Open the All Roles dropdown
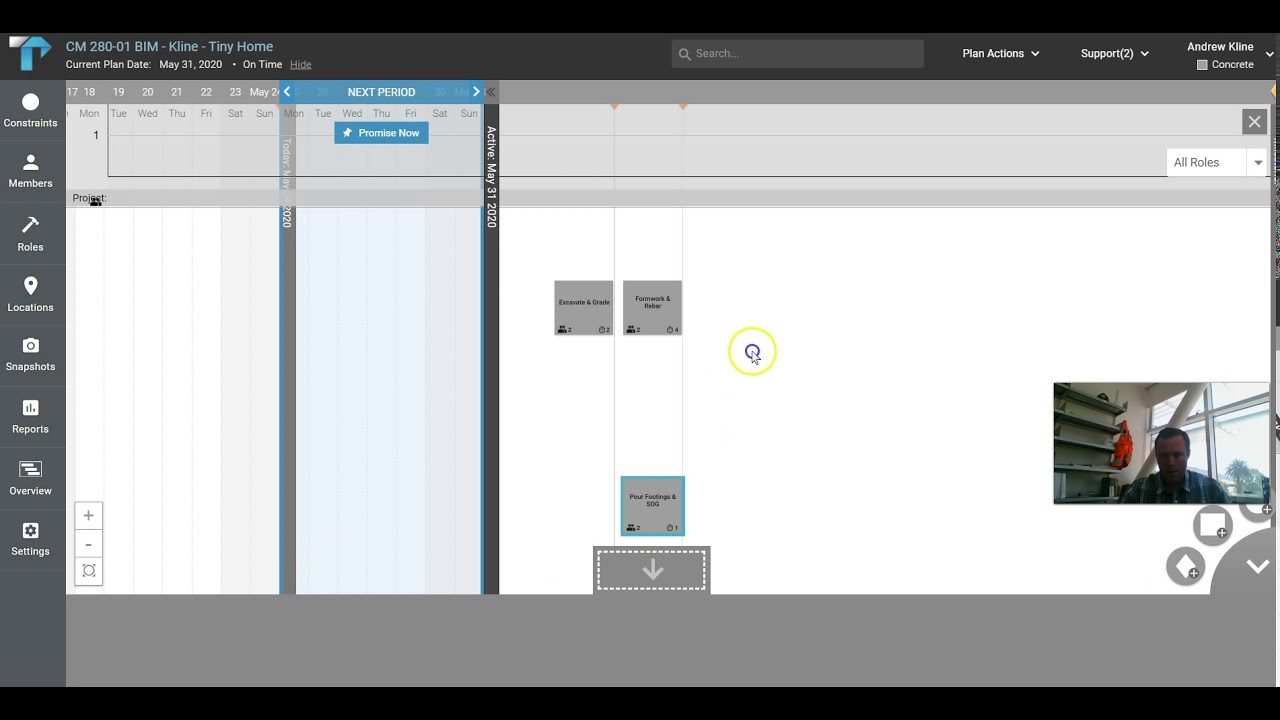The image size is (1280, 720). coord(1217,162)
